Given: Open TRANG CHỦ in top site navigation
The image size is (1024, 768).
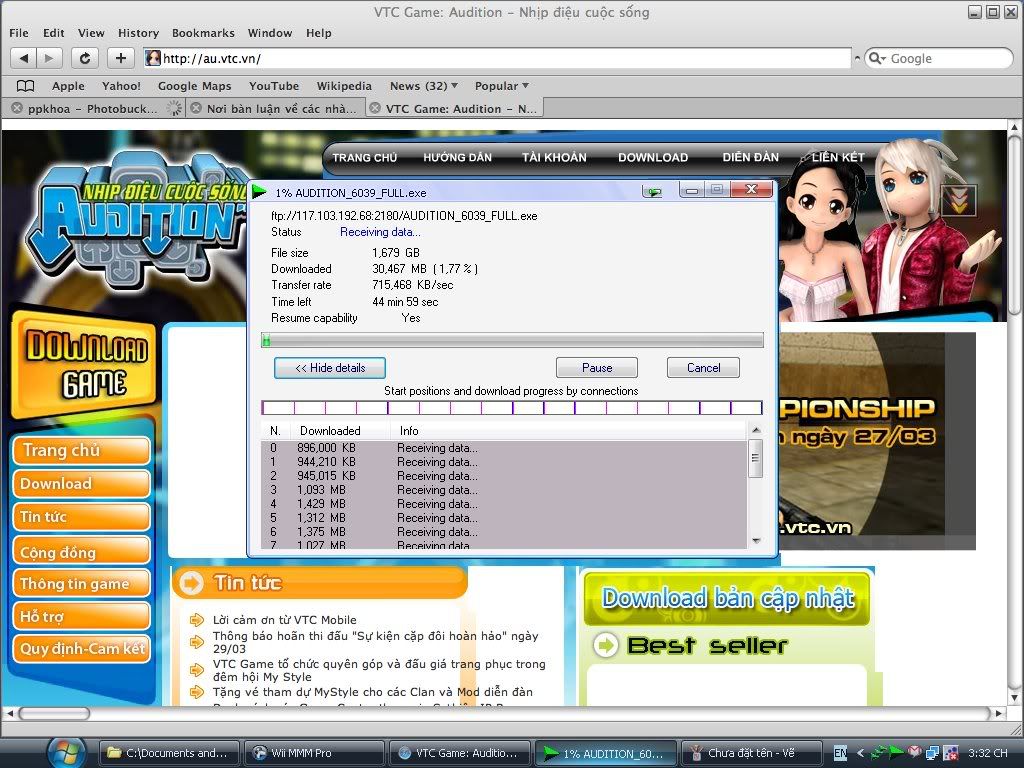Looking at the screenshot, I should coord(364,157).
